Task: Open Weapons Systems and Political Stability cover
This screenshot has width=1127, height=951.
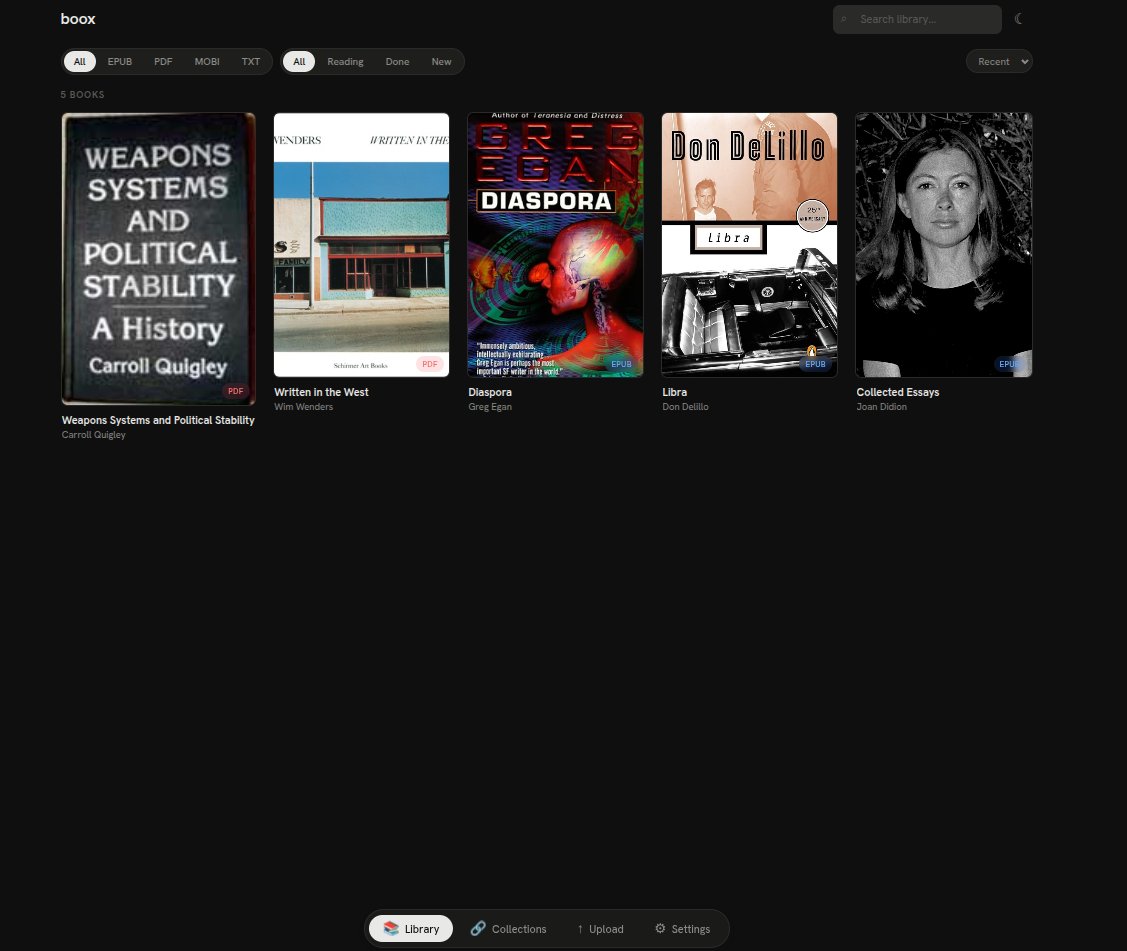Action: pyautogui.click(x=159, y=259)
